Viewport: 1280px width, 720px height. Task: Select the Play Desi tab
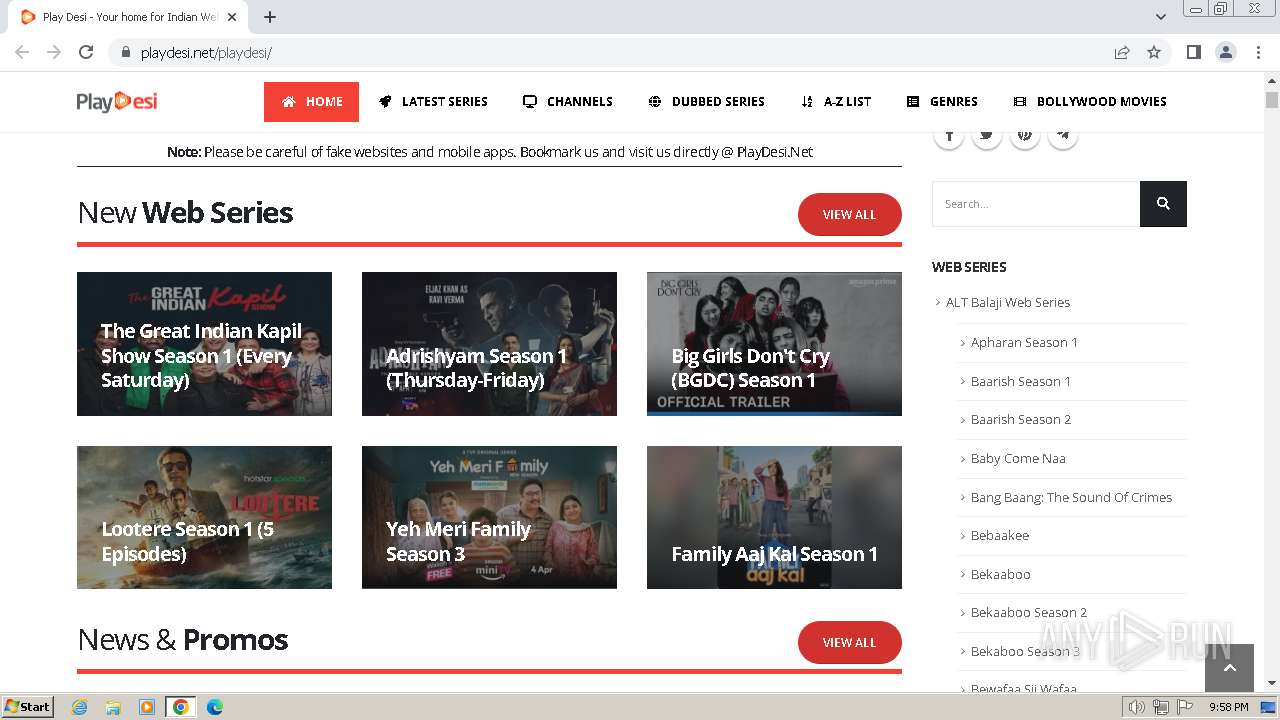coord(130,17)
